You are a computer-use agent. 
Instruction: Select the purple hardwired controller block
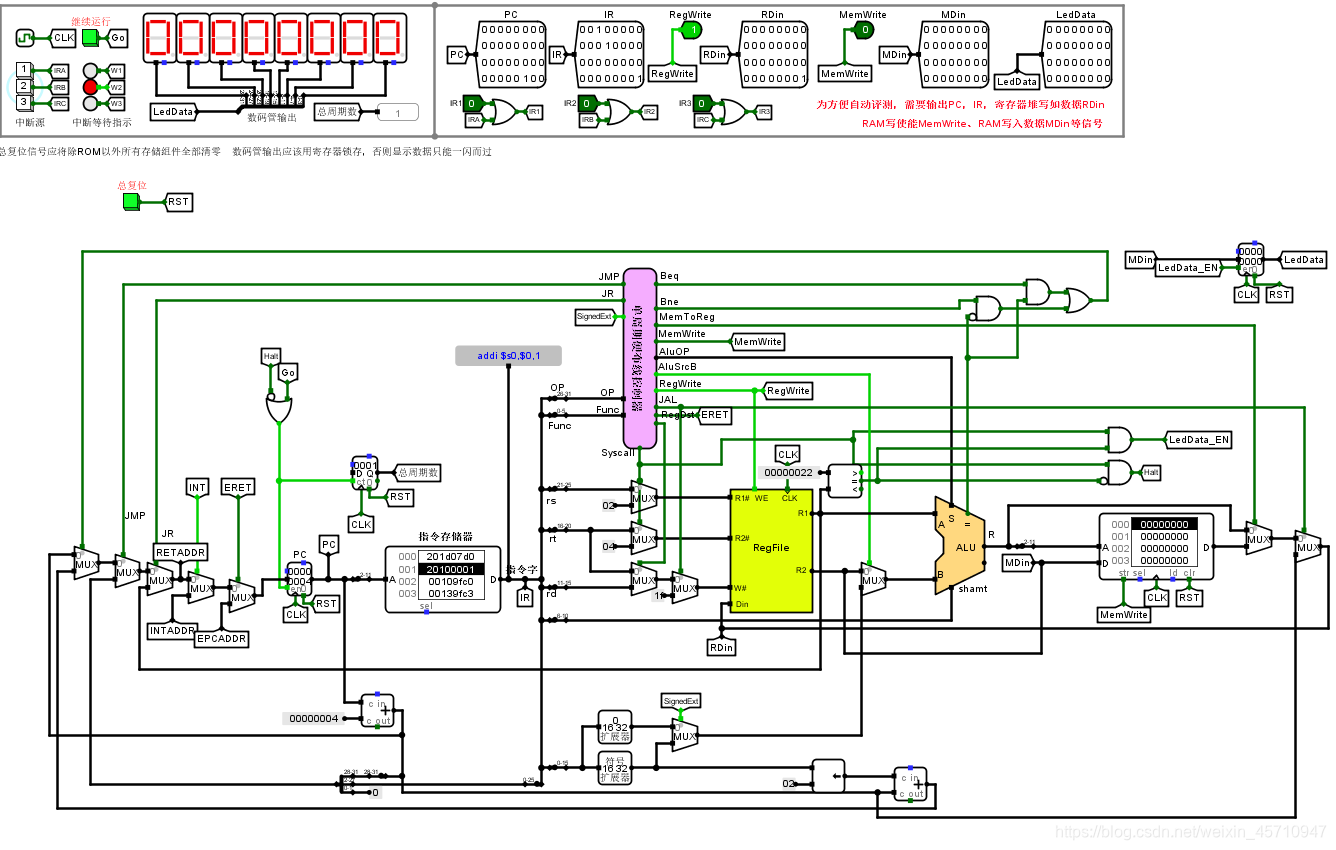640,358
